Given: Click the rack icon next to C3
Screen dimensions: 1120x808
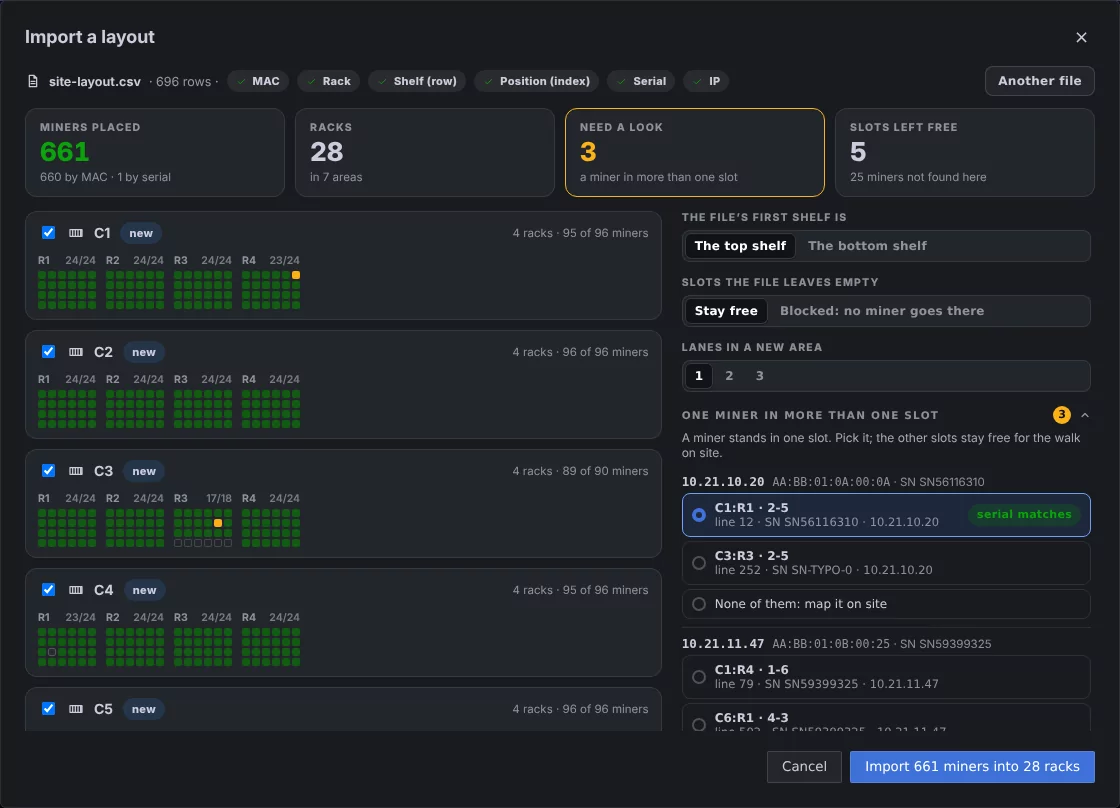Looking at the screenshot, I should pos(76,471).
